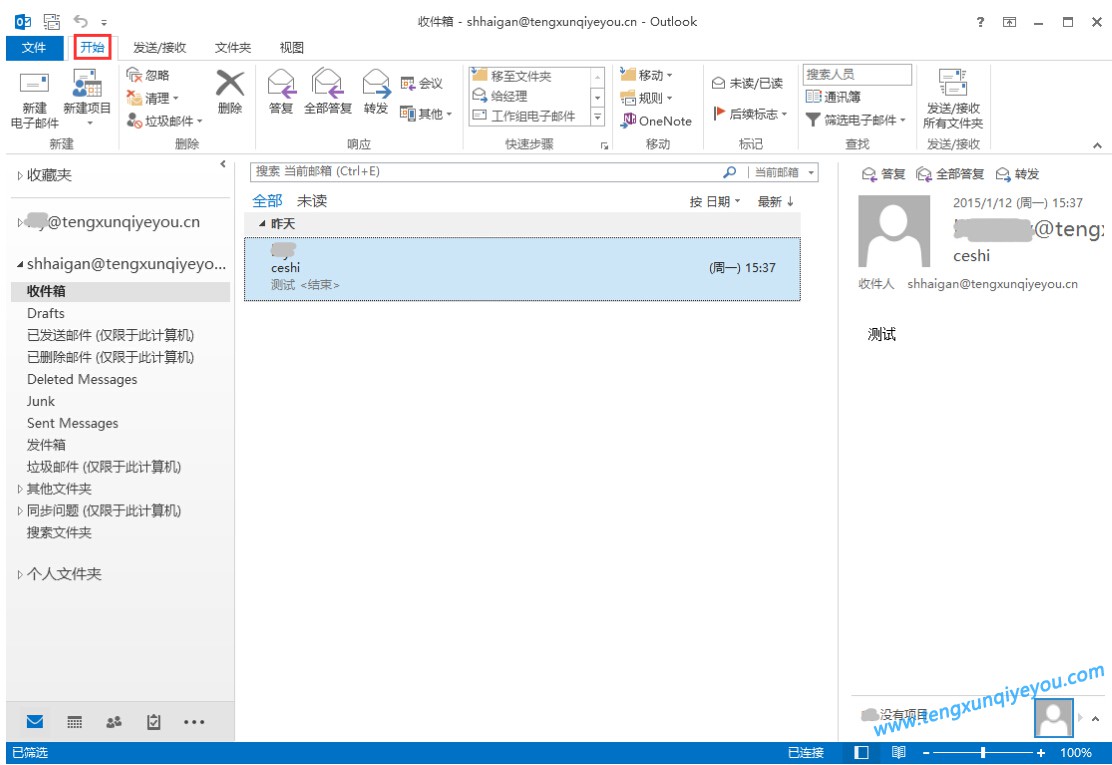
Task: Expand Other Folders (其他文件夹)
Action: click(20, 488)
